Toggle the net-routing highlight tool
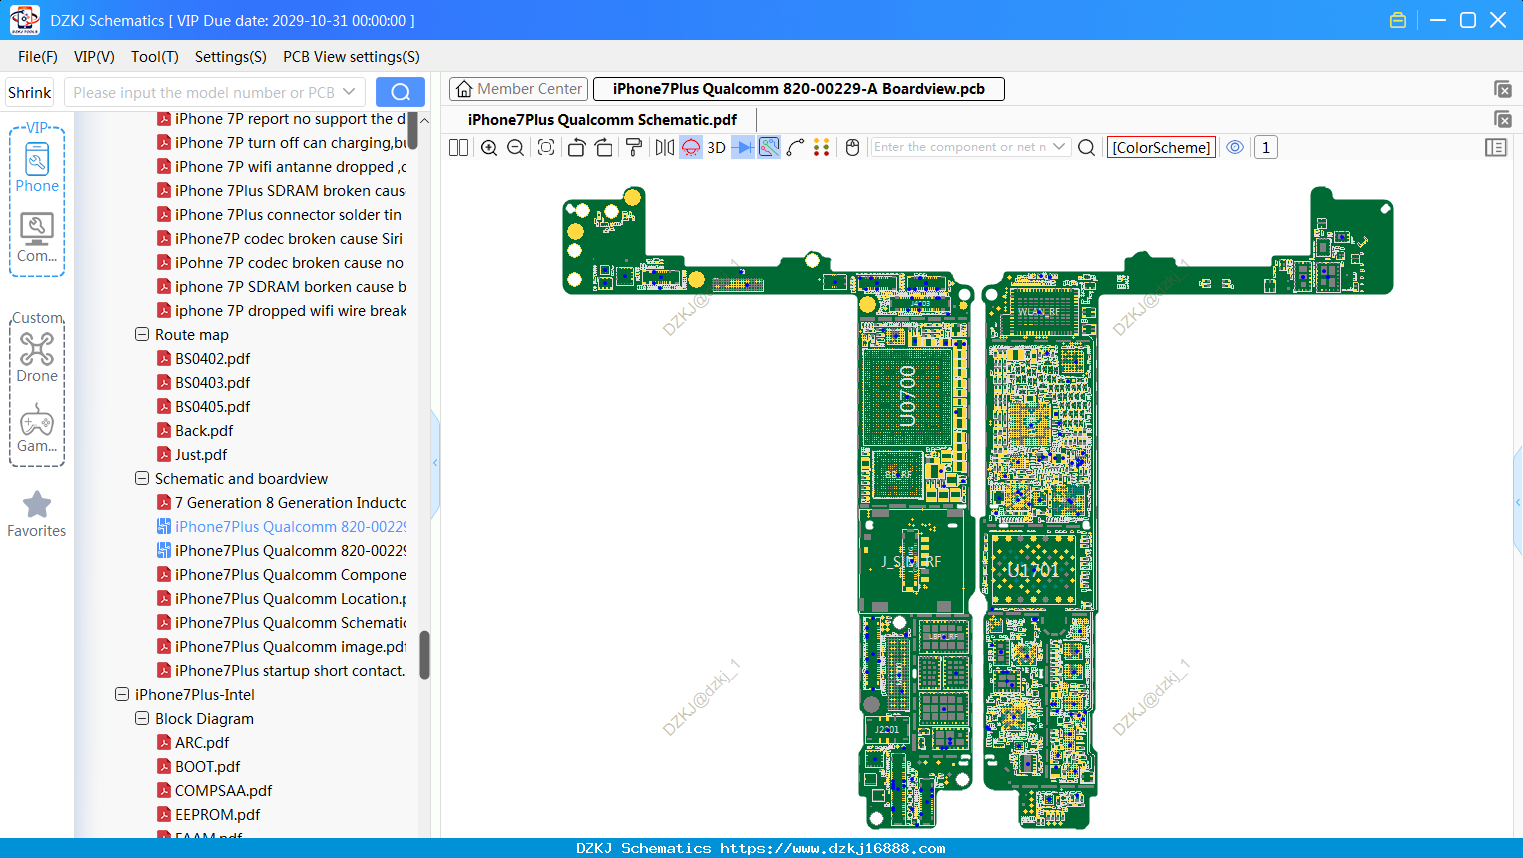Image resolution: width=1523 pixels, height=858 pixels. [769, 147]
